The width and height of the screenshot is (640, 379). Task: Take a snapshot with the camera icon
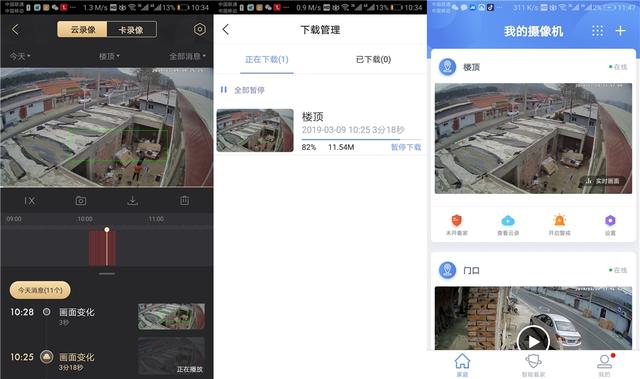click(81, 200)
